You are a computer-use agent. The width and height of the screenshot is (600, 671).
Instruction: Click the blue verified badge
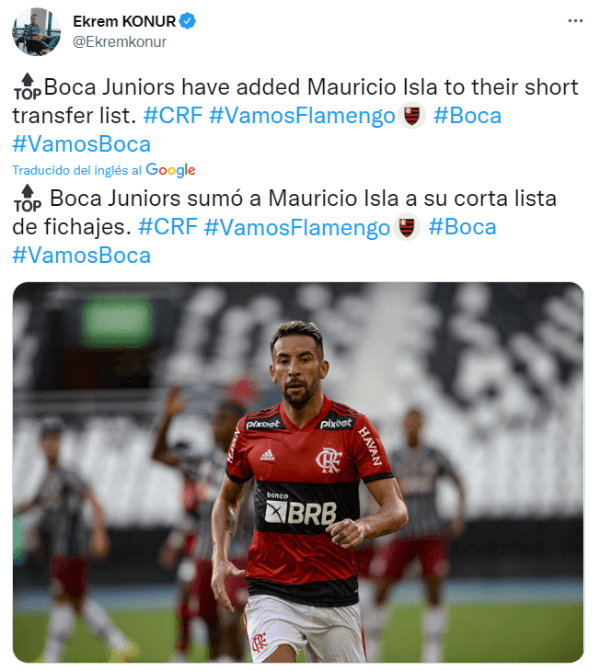[x=187, y=21]
